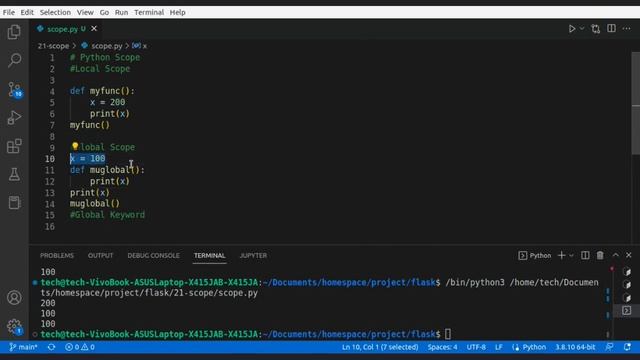Viewport: 640px width, 360px height.
Task: Click the 21-scope breadcrumb folder
Action: tap(53, 46)
